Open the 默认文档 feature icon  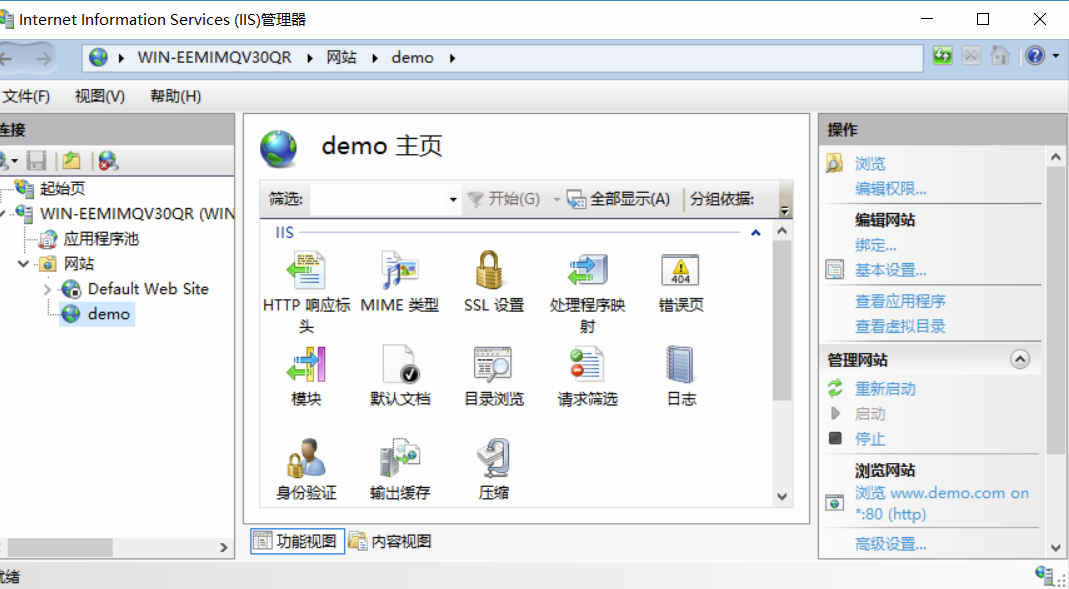(401, 364)
